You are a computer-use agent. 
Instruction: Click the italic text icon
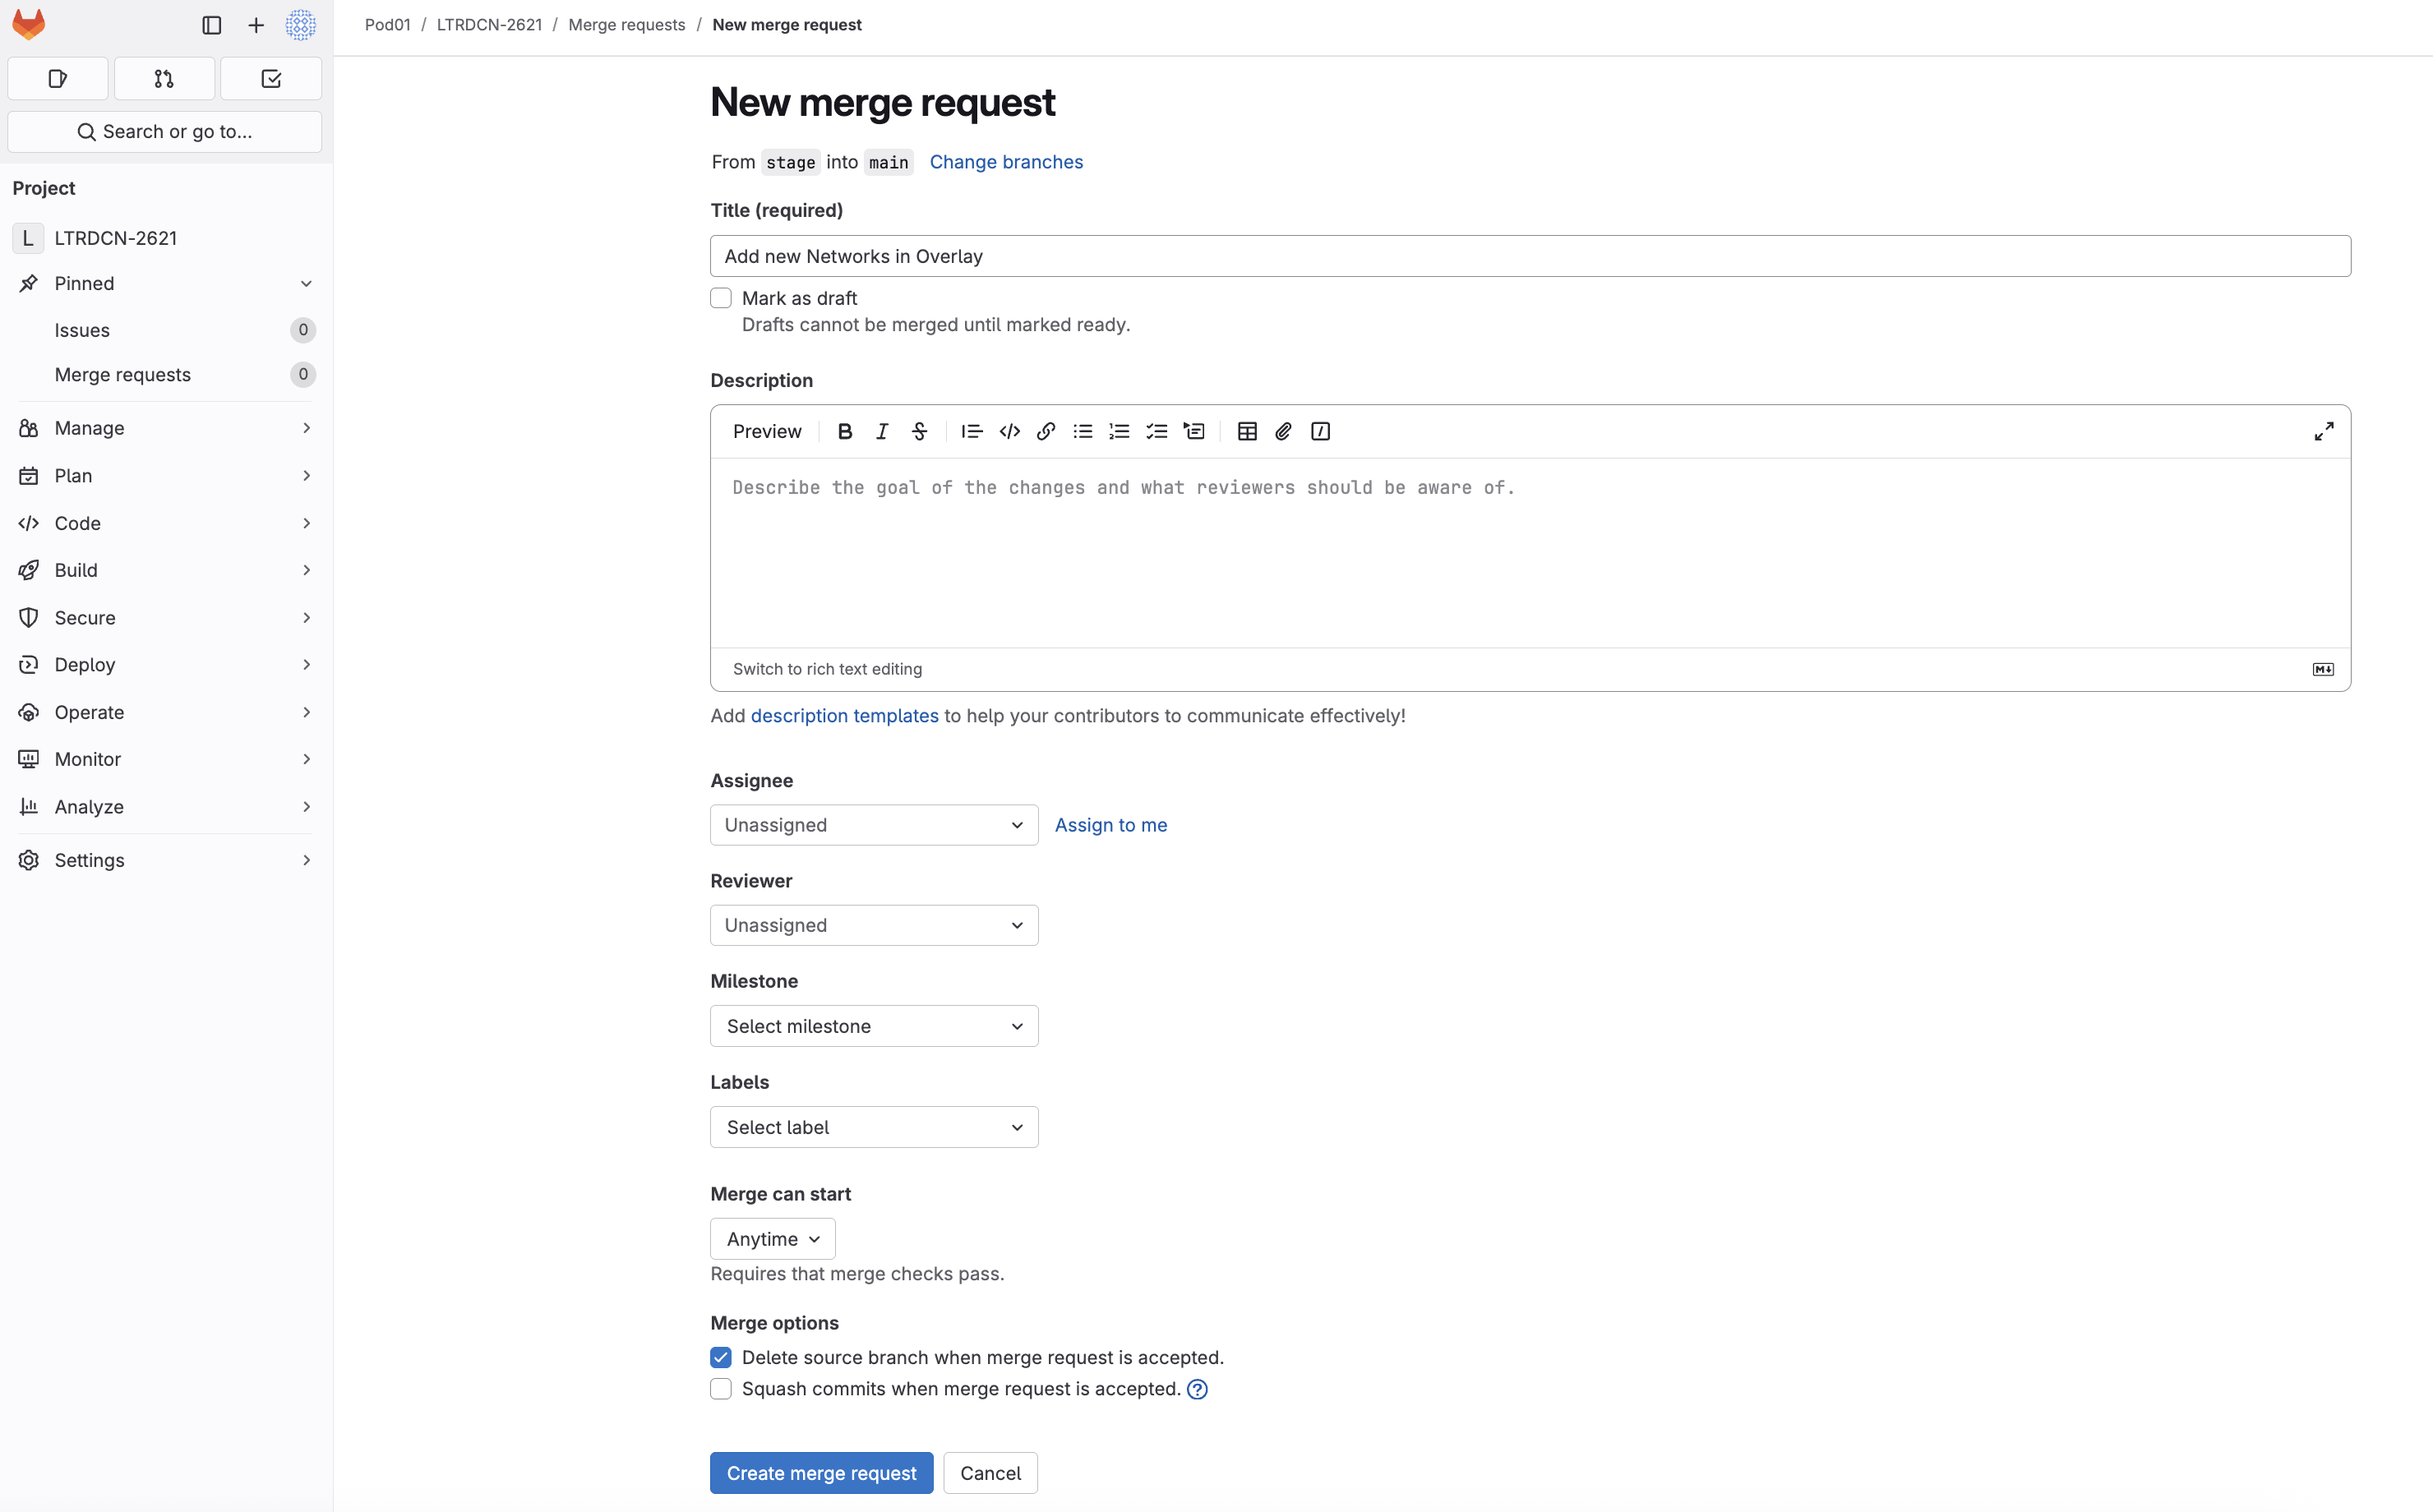tap(882, 431)
